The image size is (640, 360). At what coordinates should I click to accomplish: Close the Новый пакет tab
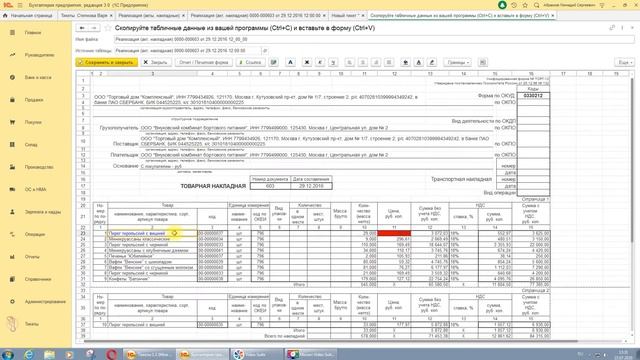pos(362,16)
